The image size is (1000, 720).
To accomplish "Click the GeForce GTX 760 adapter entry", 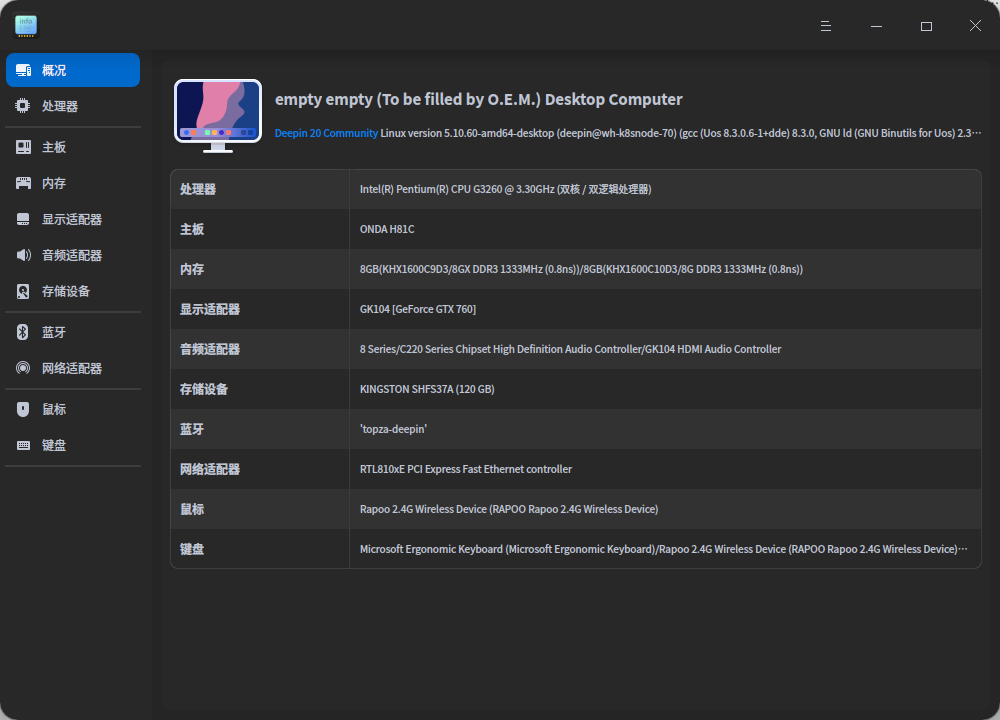I will (418, 309).
